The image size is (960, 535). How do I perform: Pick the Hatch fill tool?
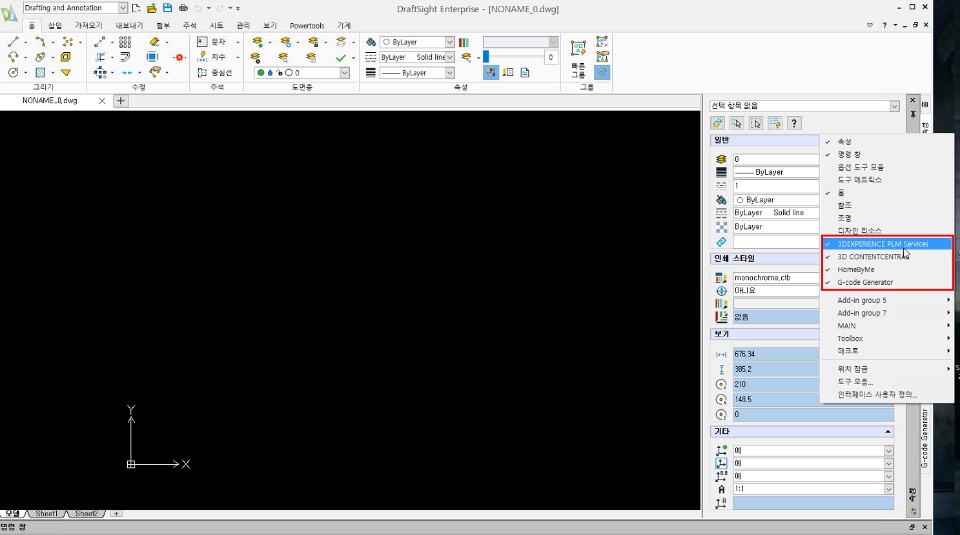pos(40,72)
